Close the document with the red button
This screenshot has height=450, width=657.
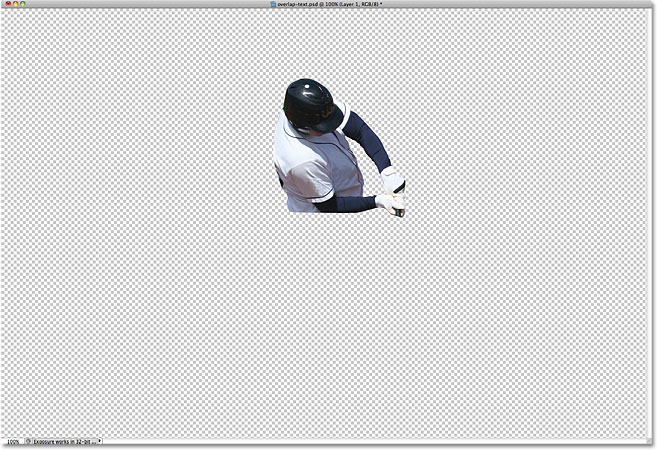[8, 4]
